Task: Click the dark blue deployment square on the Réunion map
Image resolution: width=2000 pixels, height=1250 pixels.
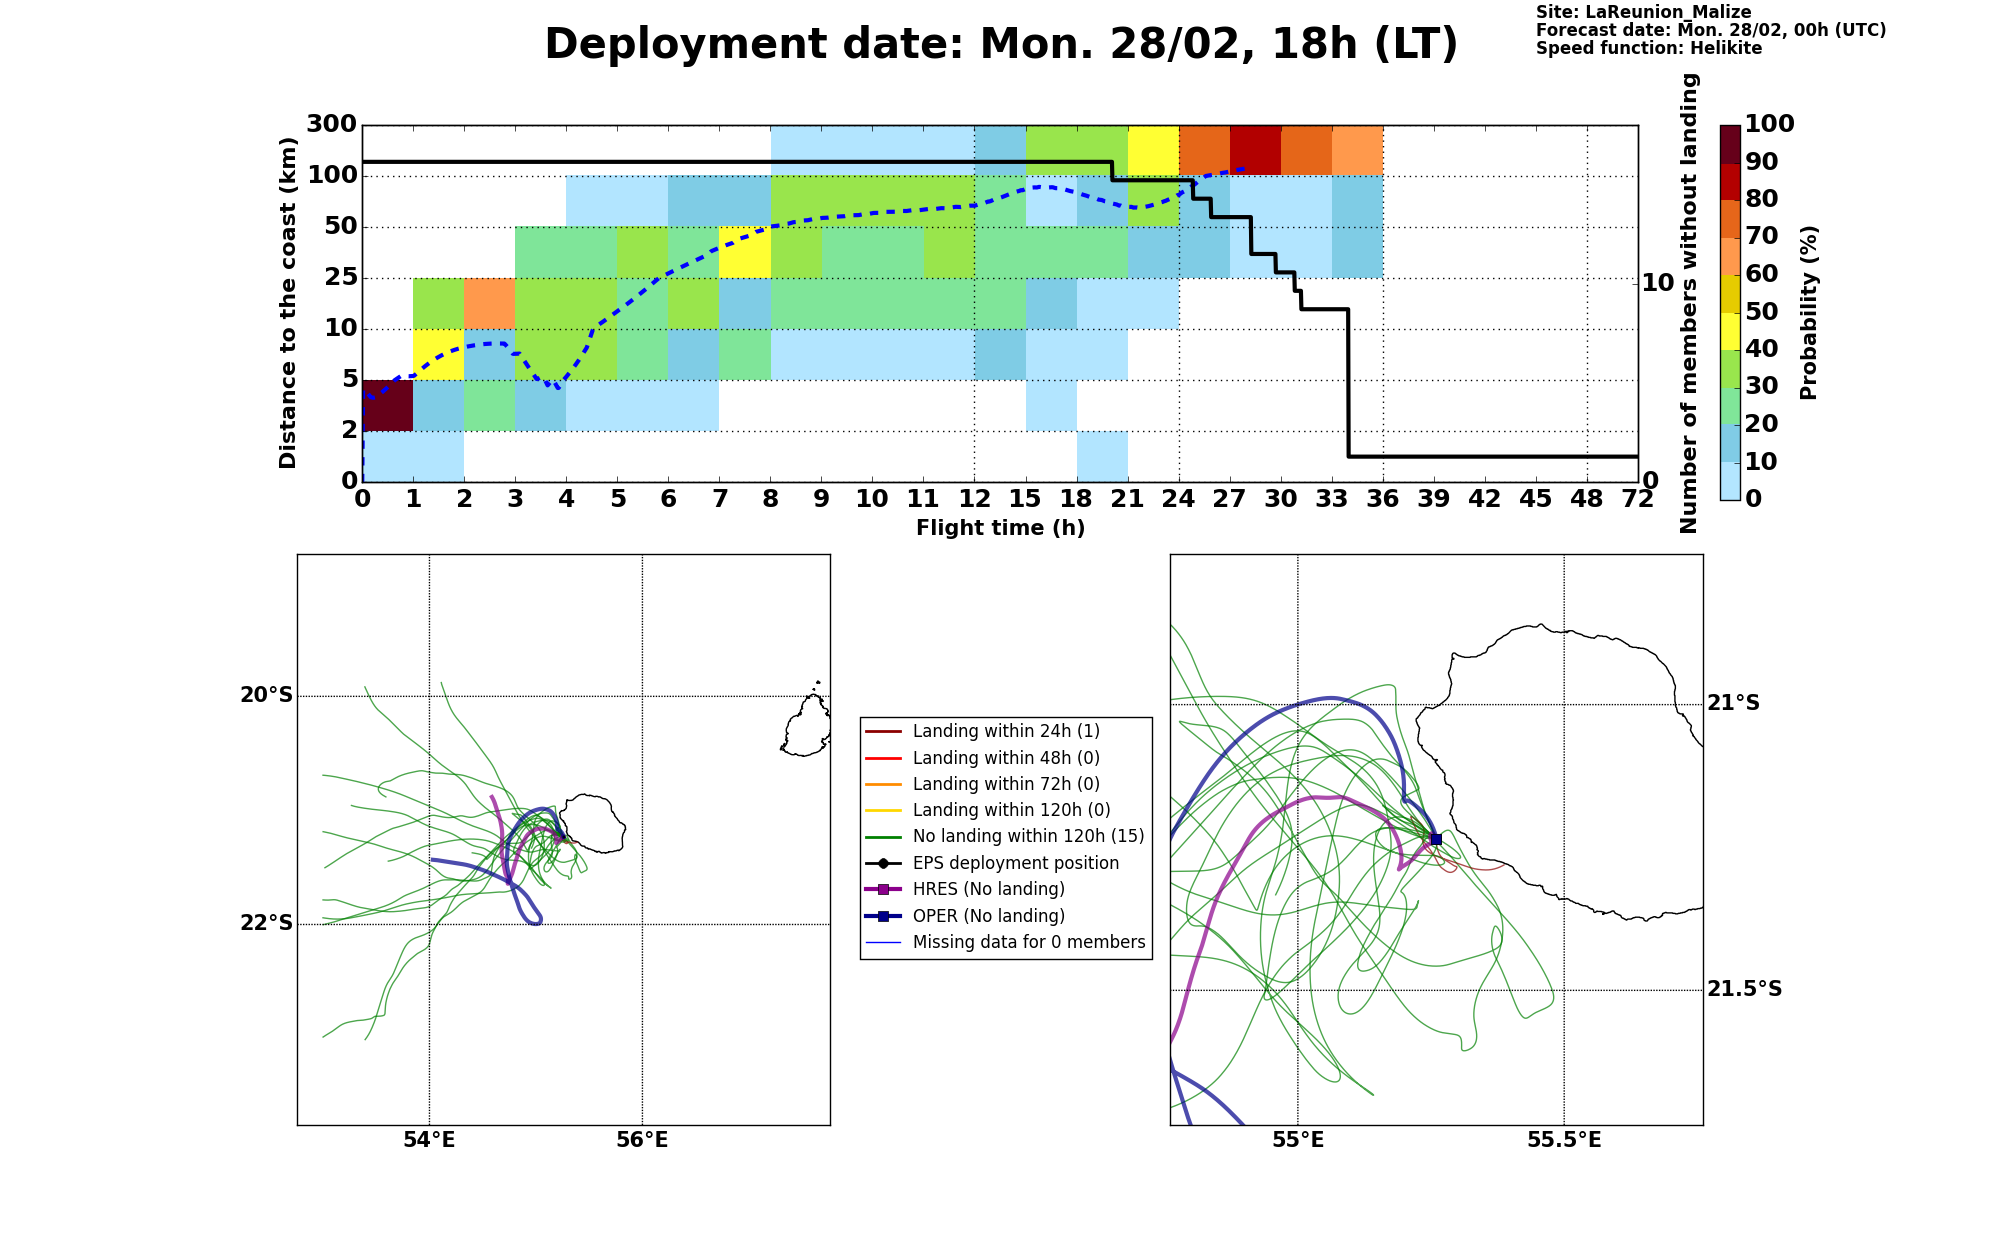Action: [1436, 839]
